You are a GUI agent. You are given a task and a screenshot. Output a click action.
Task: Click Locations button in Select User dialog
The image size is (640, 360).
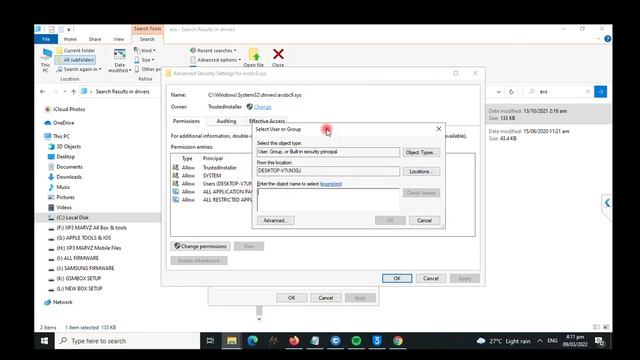[x=421, y=171]
